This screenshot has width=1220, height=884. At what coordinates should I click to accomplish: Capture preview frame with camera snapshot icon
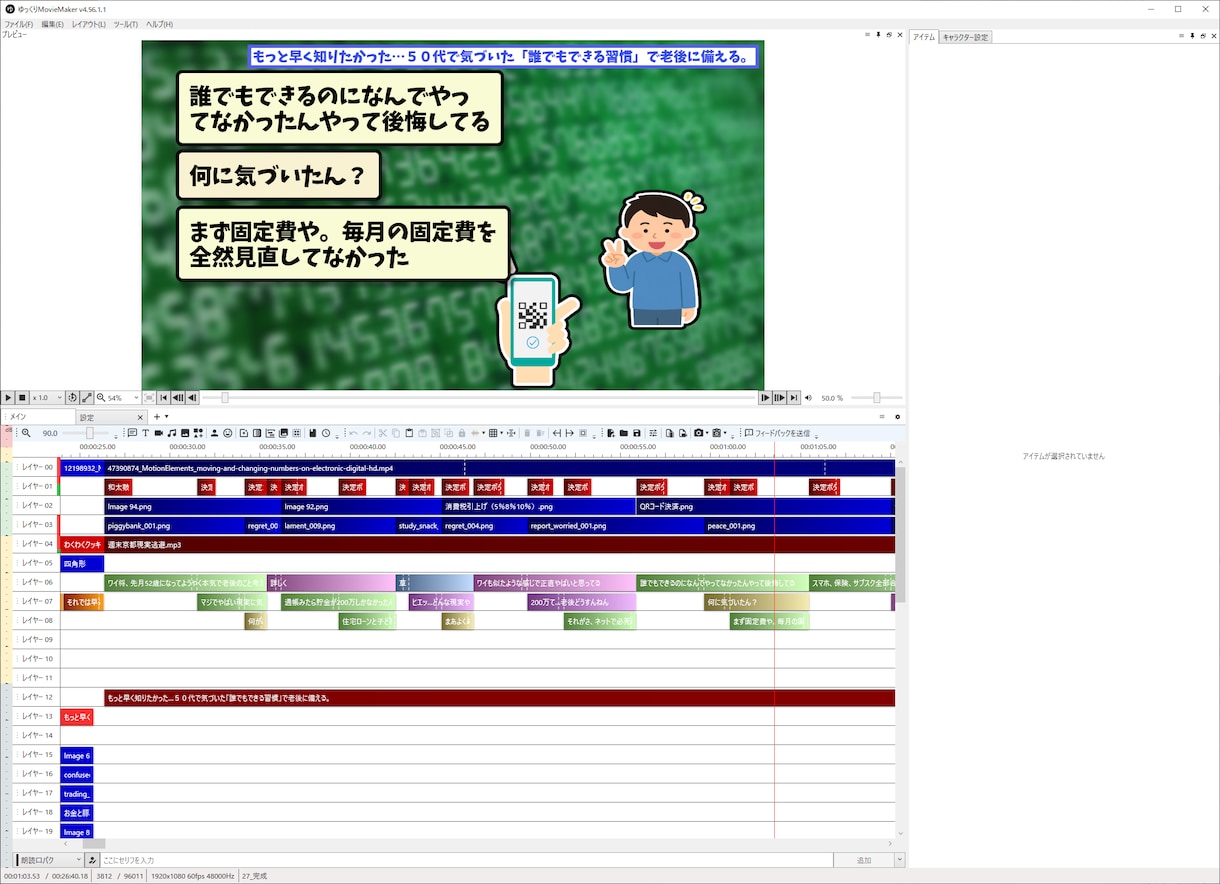[x=698, y=433]
